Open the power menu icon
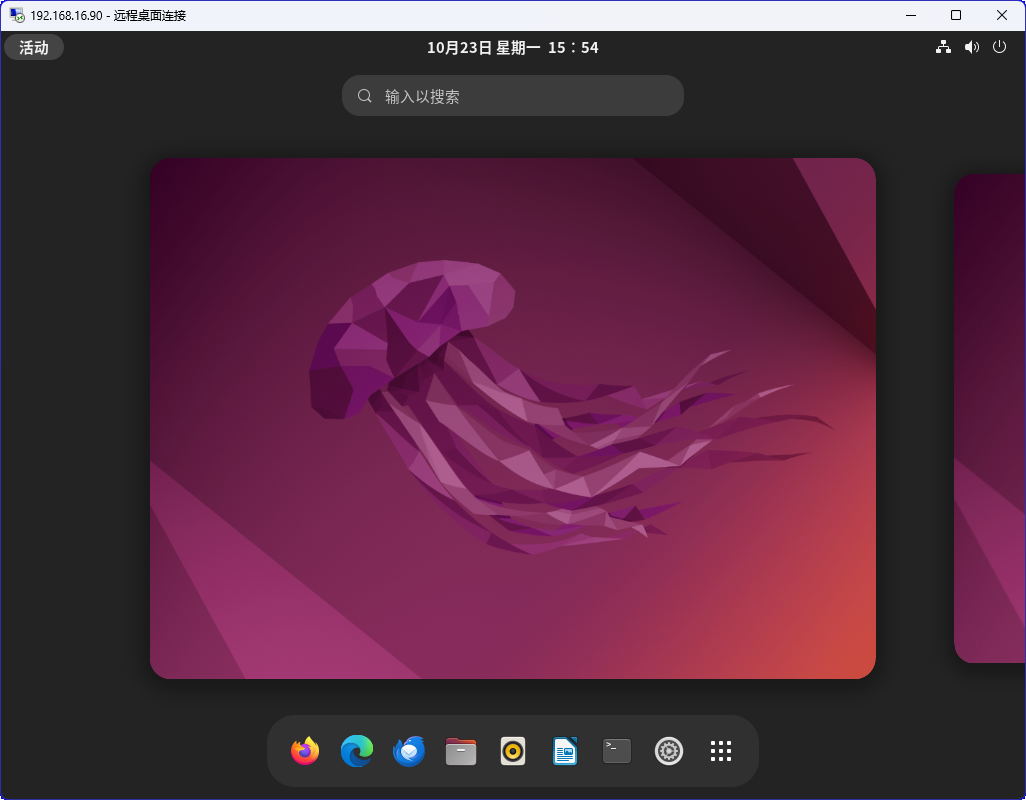 click(999, 47)
